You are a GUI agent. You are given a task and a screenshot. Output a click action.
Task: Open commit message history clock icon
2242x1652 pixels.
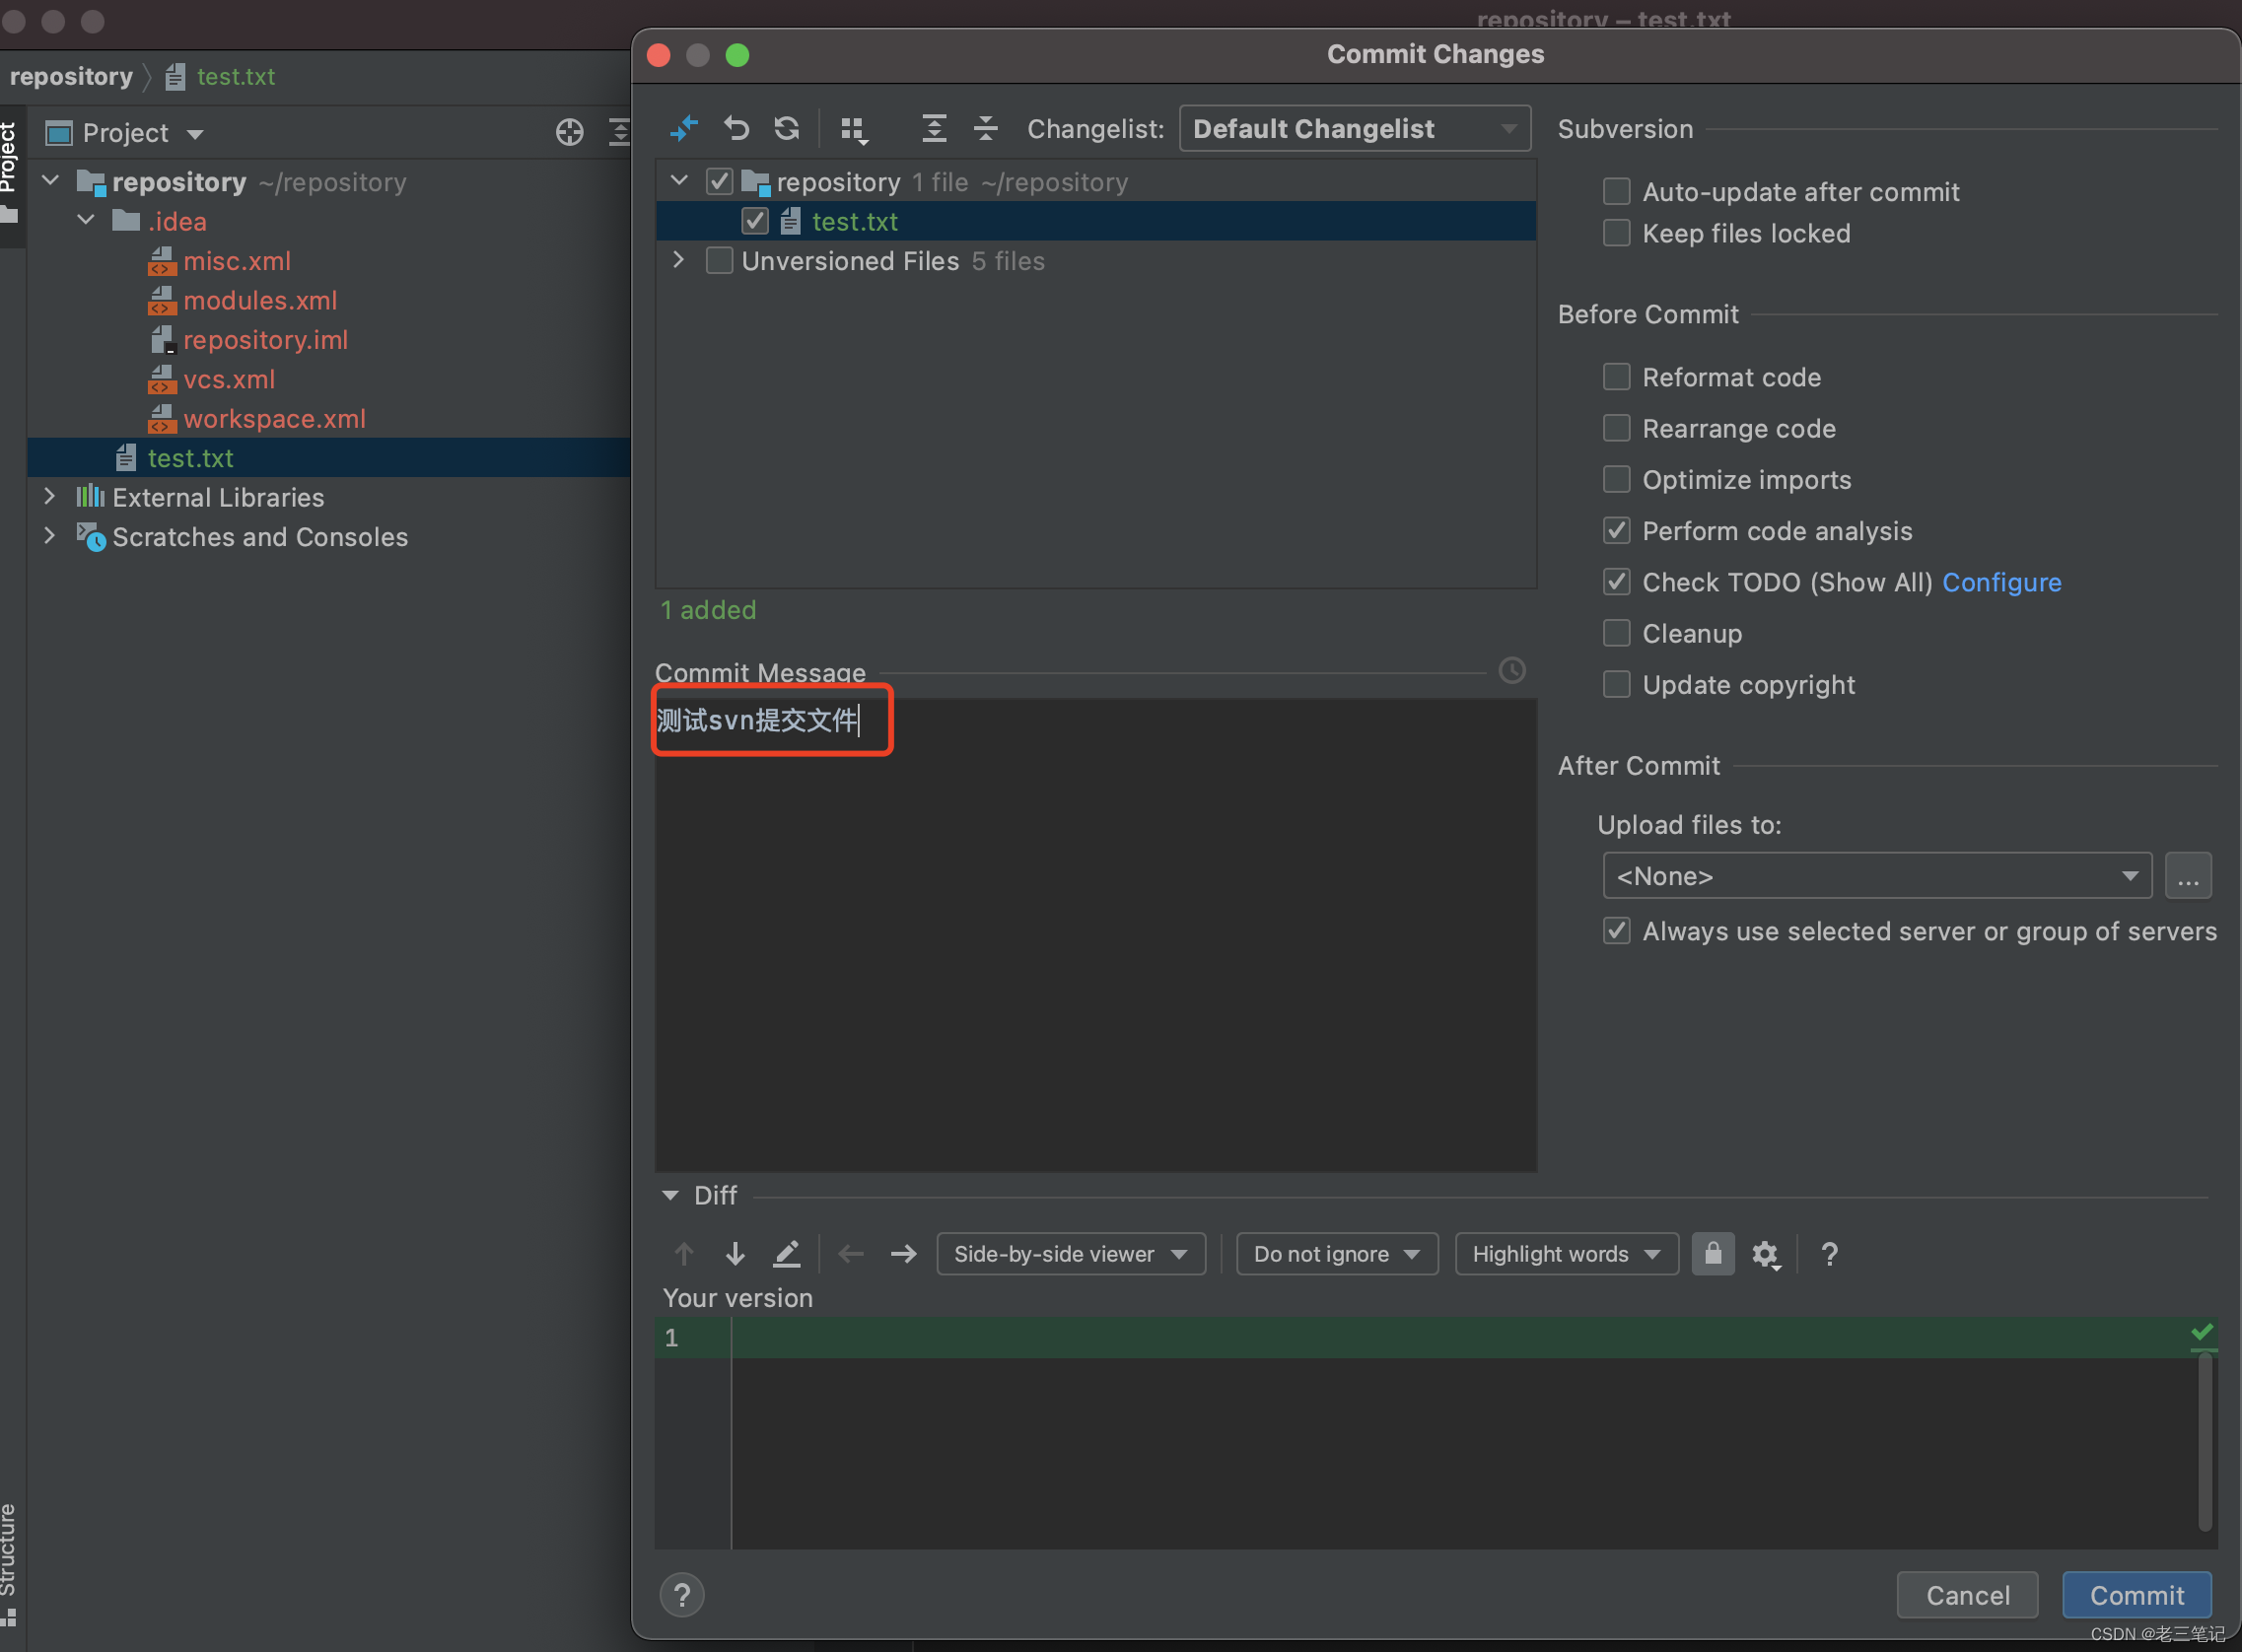pos(1511,671)
